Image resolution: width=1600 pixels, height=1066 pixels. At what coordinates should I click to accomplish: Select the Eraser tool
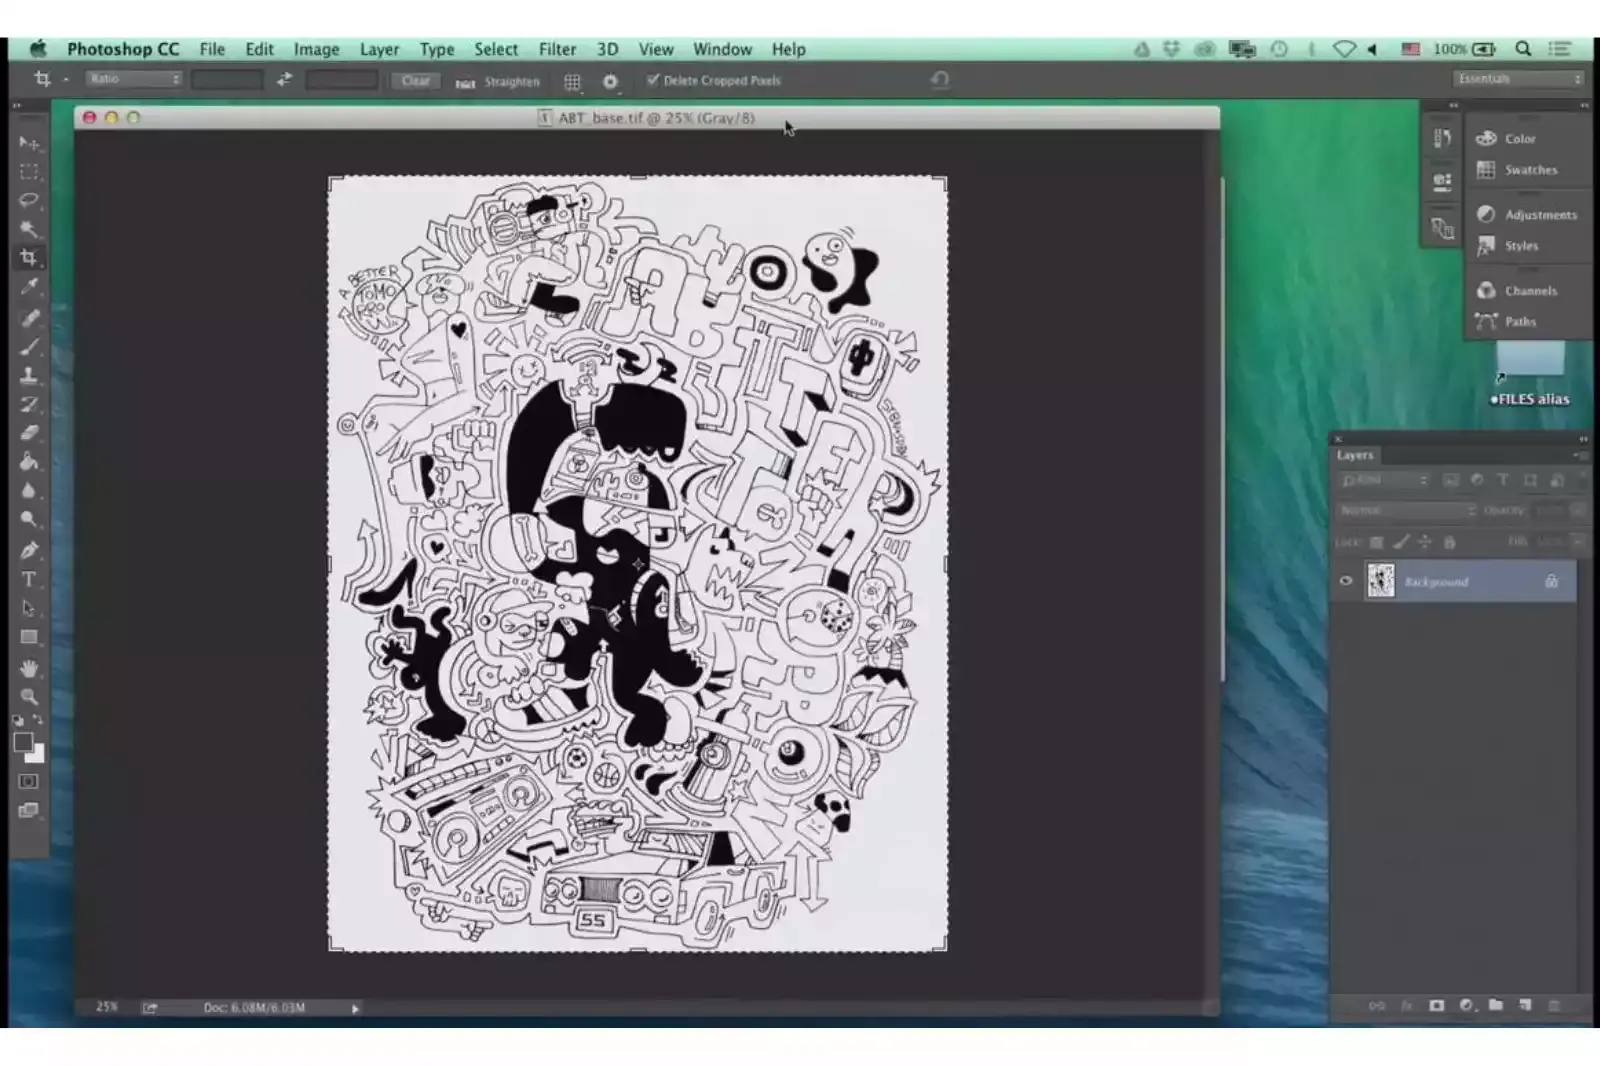tap(29, 433)
